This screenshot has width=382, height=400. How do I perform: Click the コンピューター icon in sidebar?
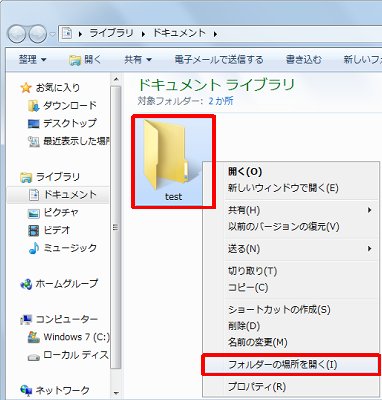[26, 320]
